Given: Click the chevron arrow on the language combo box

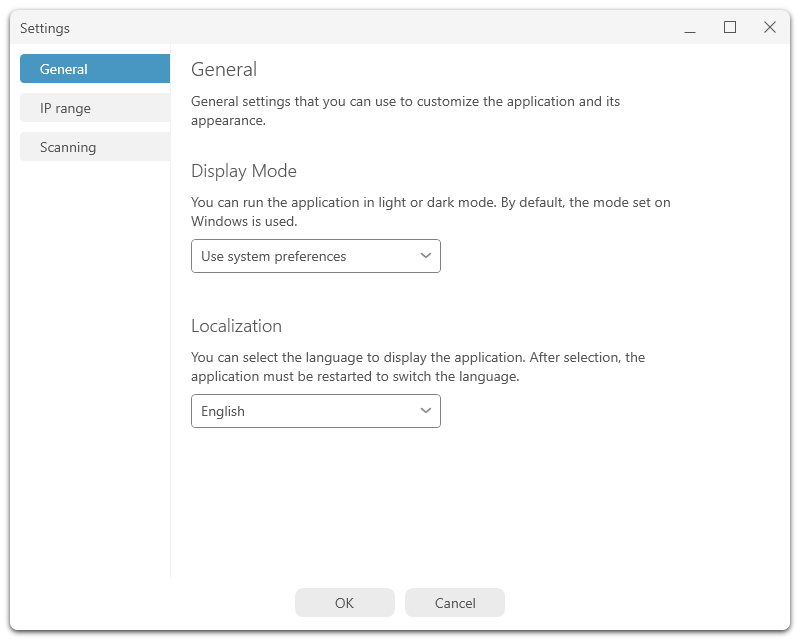Looking at the screenshot, I should (x=426, y=410).
